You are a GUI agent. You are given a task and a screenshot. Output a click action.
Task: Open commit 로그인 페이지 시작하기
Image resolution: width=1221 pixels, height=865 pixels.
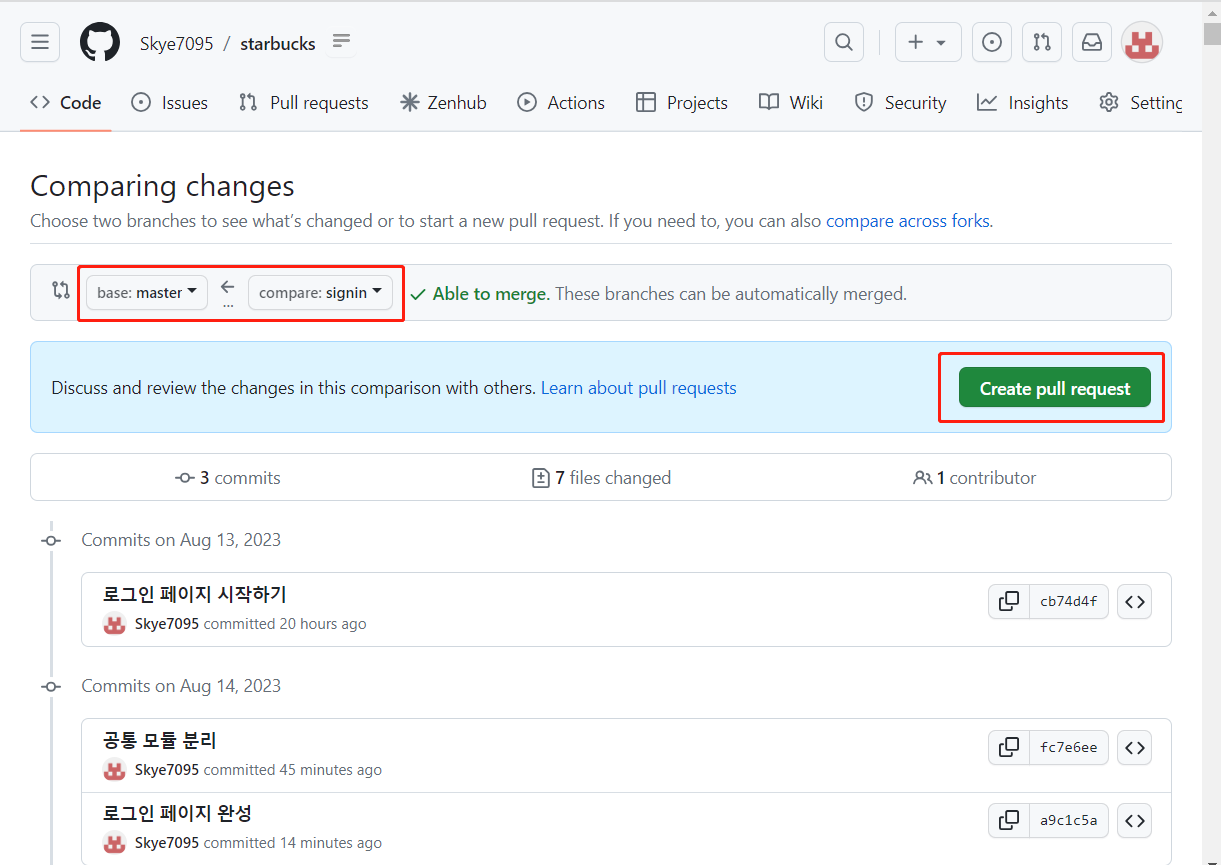(194, 594)
